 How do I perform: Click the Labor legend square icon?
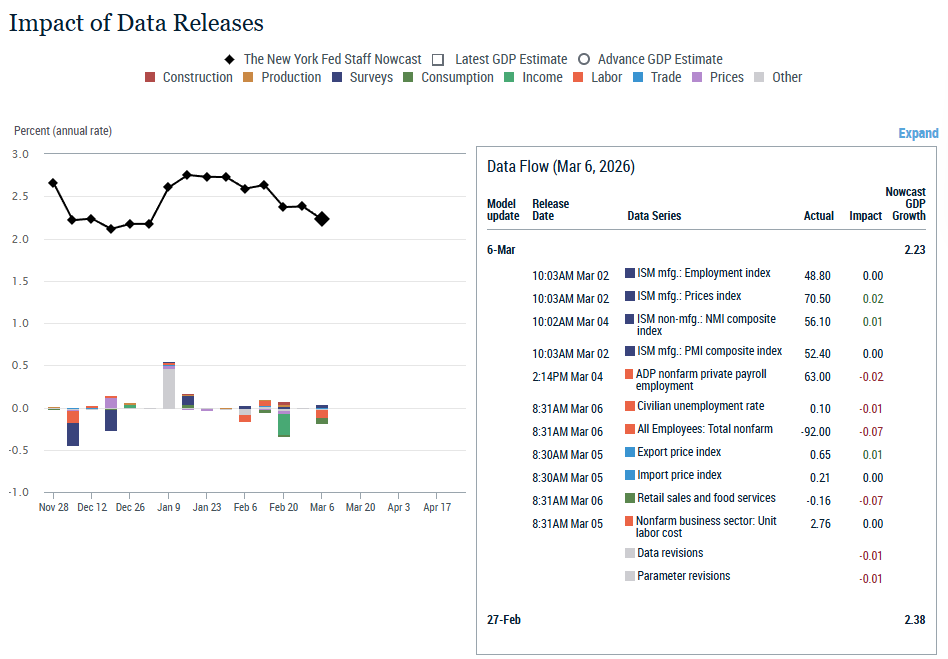pyautogui.click(x=578, y=77)
